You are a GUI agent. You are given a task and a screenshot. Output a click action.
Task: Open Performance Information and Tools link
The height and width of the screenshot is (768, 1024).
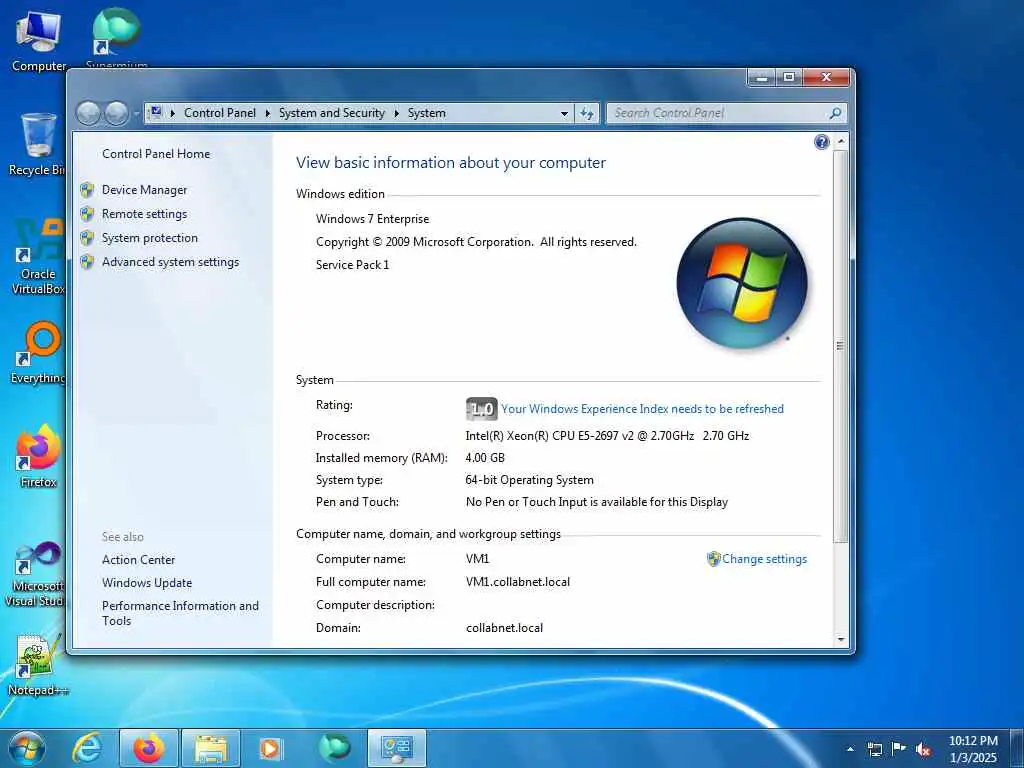pyautogui.click(x=180, y=613)
